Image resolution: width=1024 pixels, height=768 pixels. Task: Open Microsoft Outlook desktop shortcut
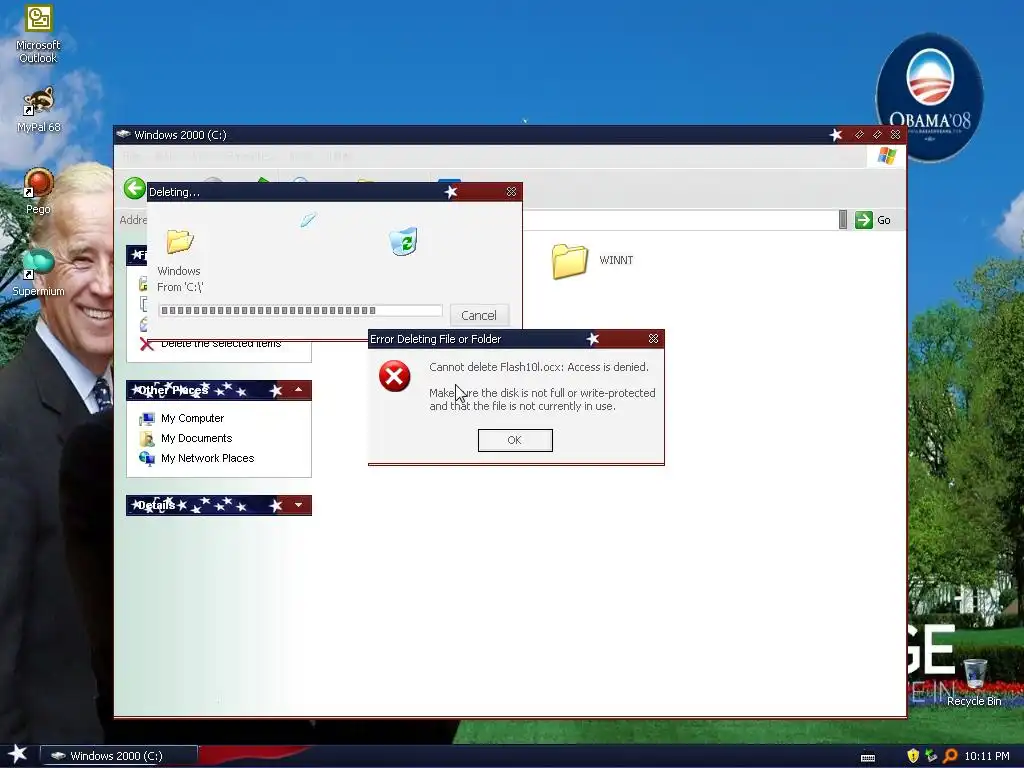[38, 34]
